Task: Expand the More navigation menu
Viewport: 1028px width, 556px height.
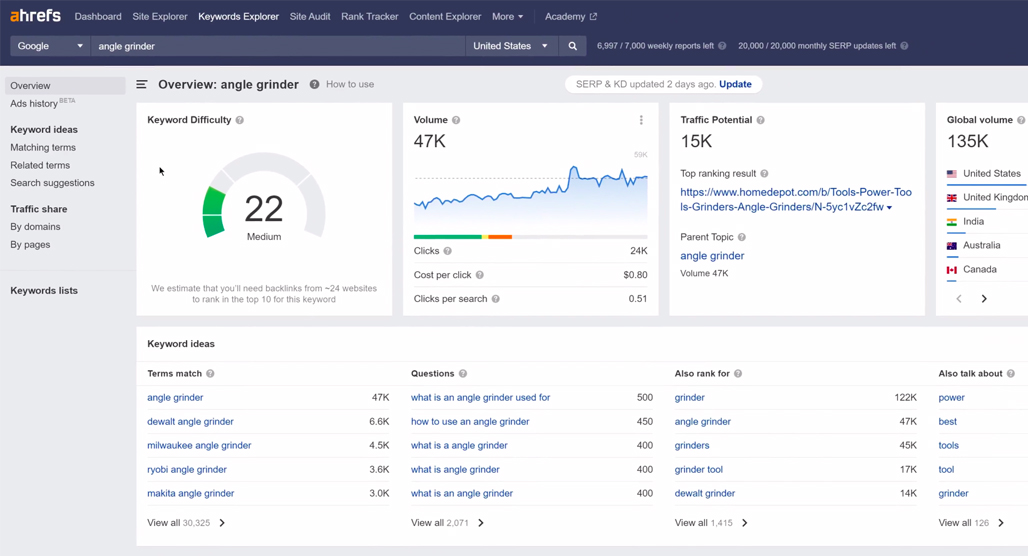Action: [x=507, y=16]
